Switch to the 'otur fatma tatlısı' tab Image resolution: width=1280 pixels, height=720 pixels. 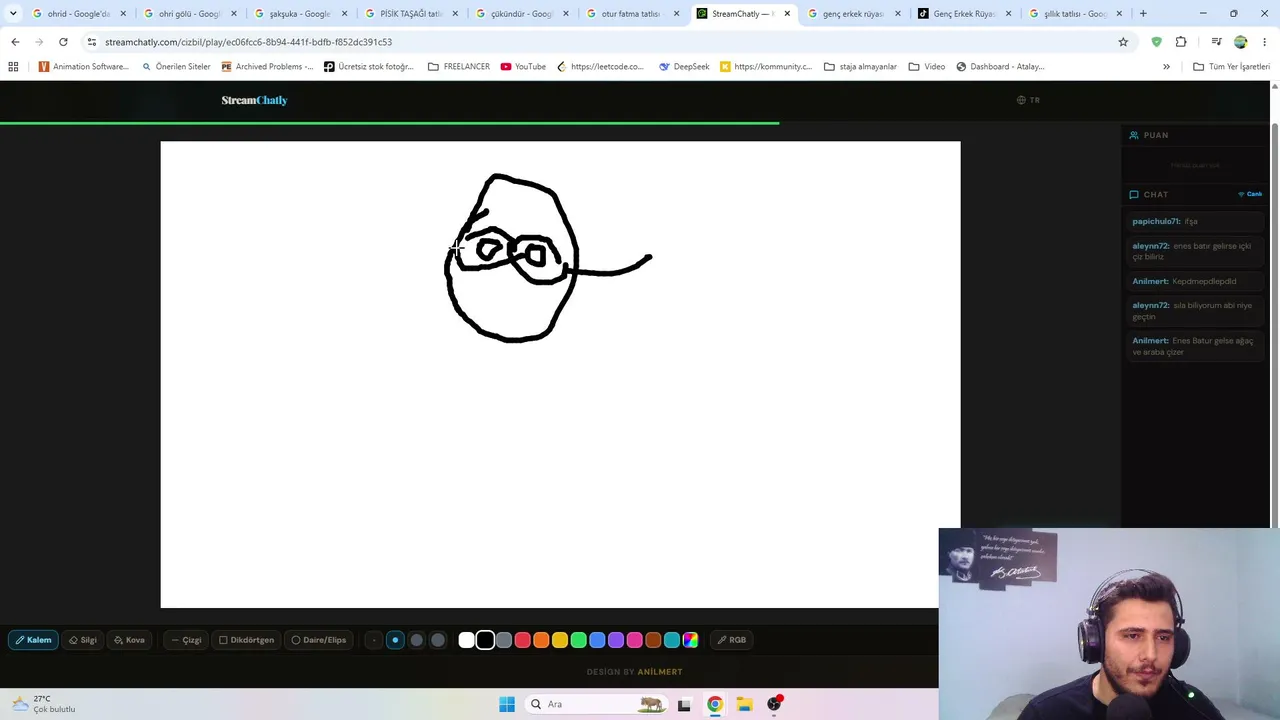pos(632,14)
